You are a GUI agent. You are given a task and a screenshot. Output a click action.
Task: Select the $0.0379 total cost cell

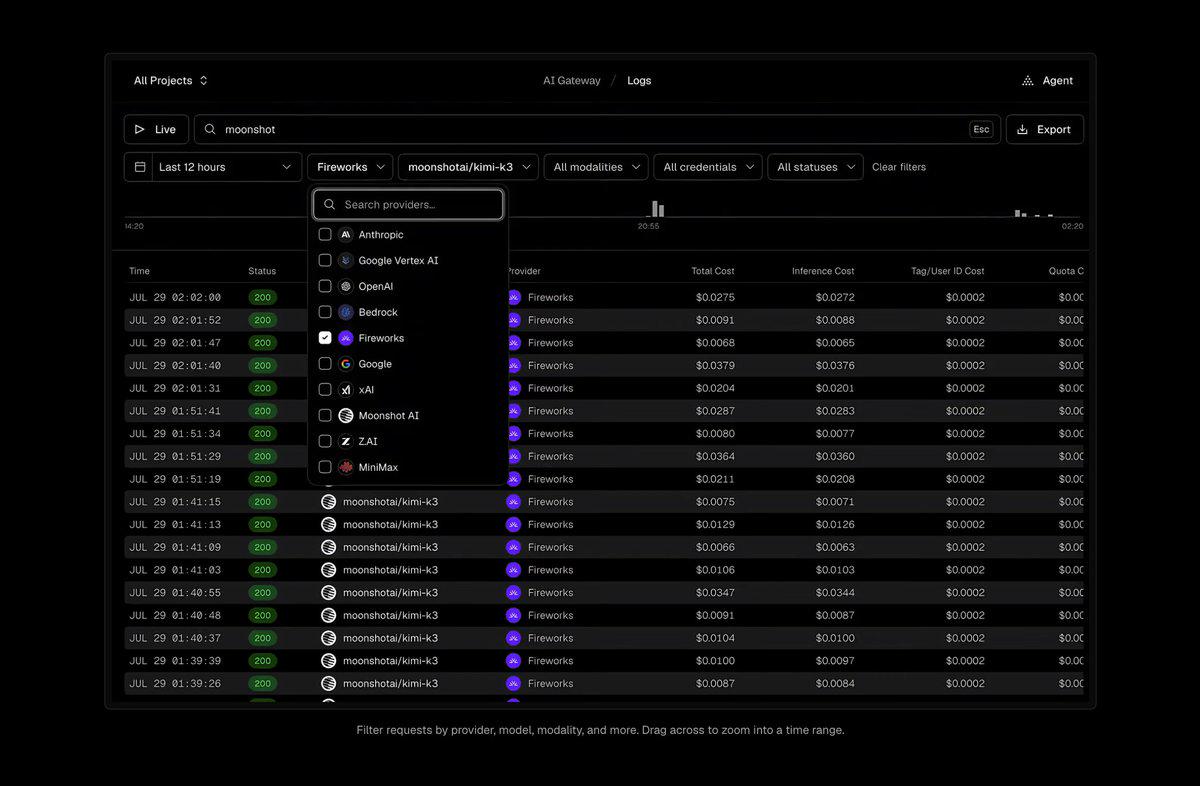pos(714,365)
